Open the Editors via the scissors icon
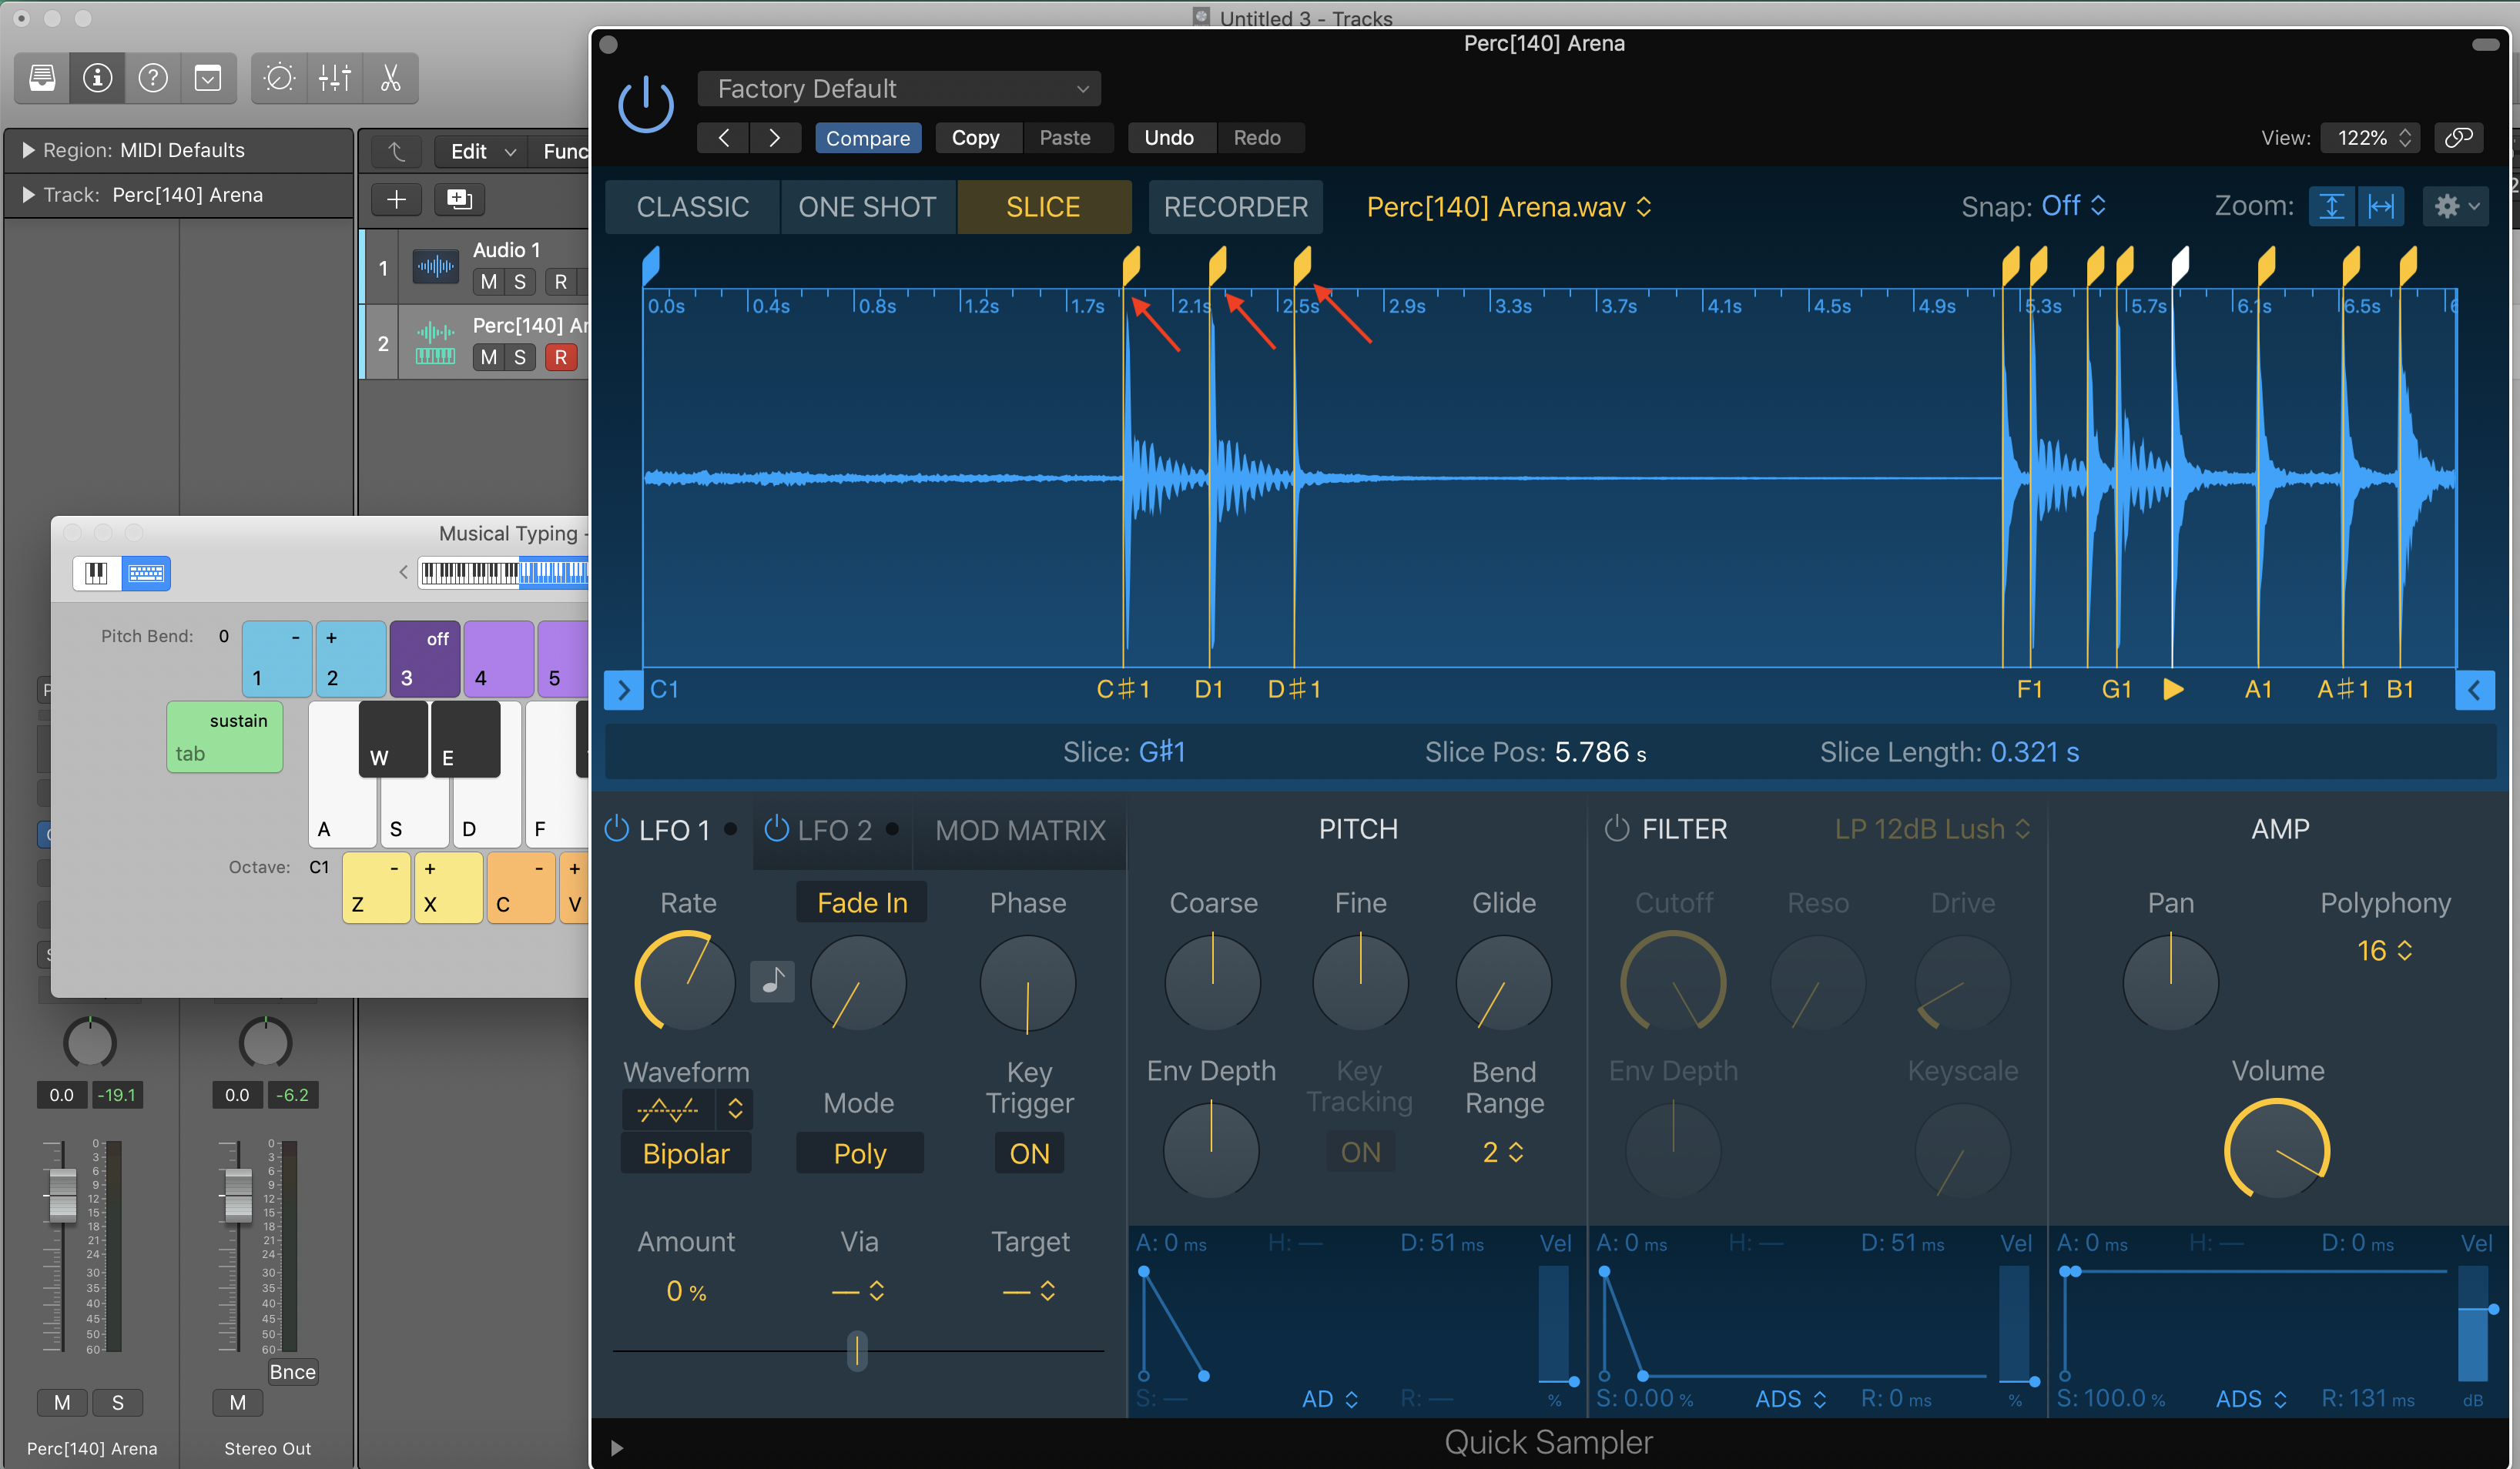Screen dimensions: 2520x1469 click(x=390, y=78)
